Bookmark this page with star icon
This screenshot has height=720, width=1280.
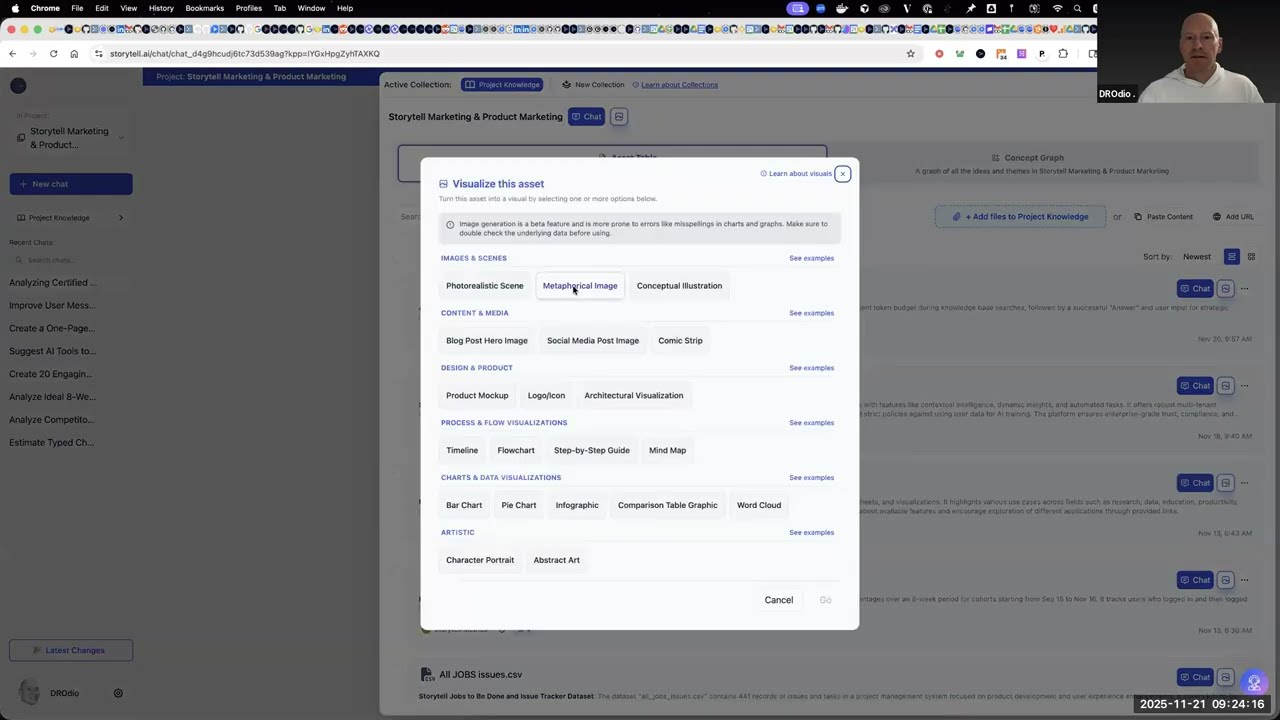(910, 54)
